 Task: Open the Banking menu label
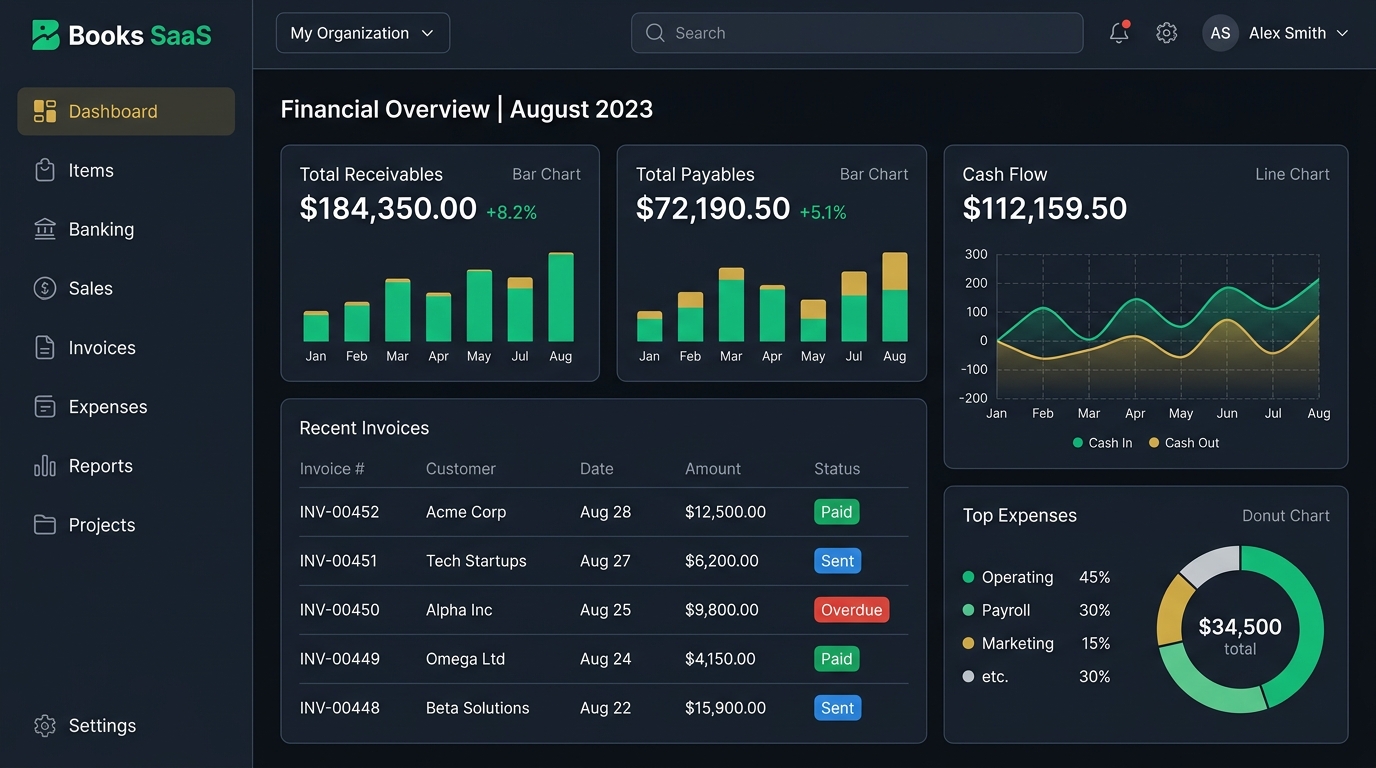coord(101,229)
